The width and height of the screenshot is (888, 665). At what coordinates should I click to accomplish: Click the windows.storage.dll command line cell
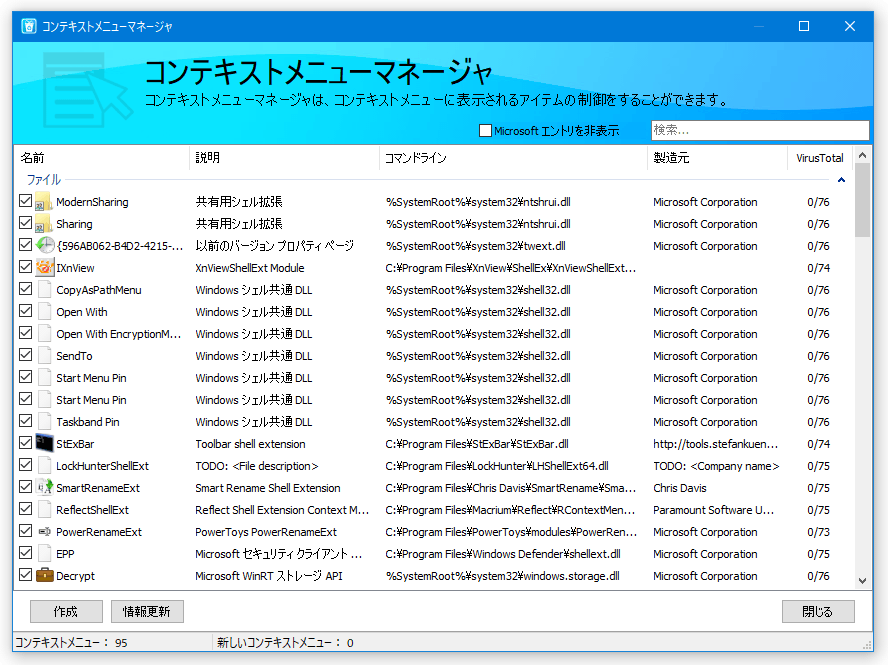[x=503, y=577]
